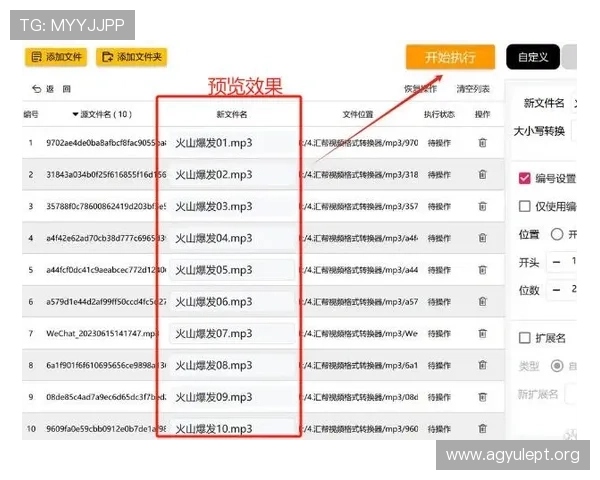
Task: Click file path ending mp3/We
Action: click(x=358, y=333)
